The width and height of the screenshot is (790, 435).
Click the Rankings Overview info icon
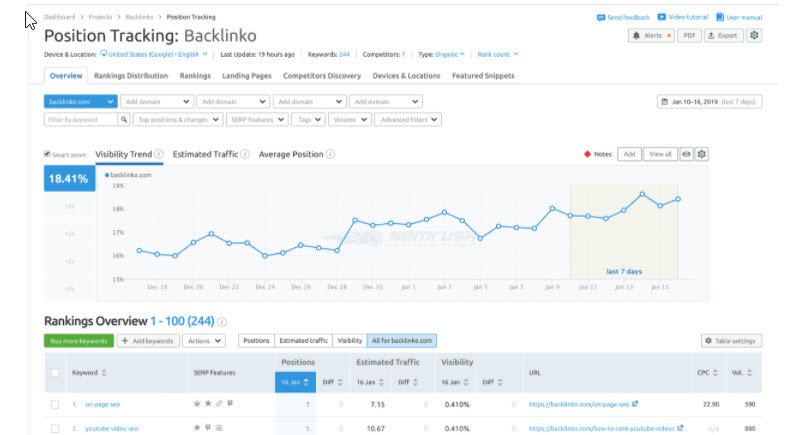coord(222,322)
